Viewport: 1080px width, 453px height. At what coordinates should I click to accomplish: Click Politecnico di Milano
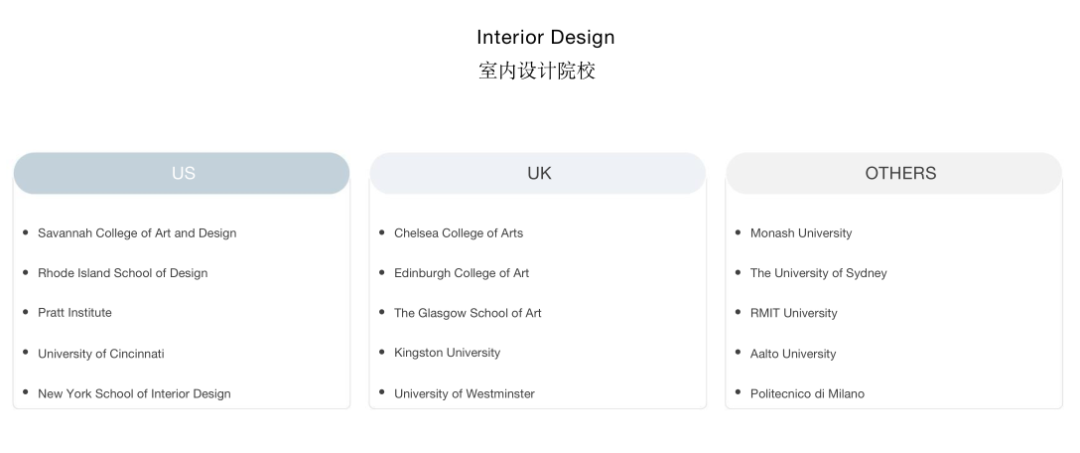(807, 394)
